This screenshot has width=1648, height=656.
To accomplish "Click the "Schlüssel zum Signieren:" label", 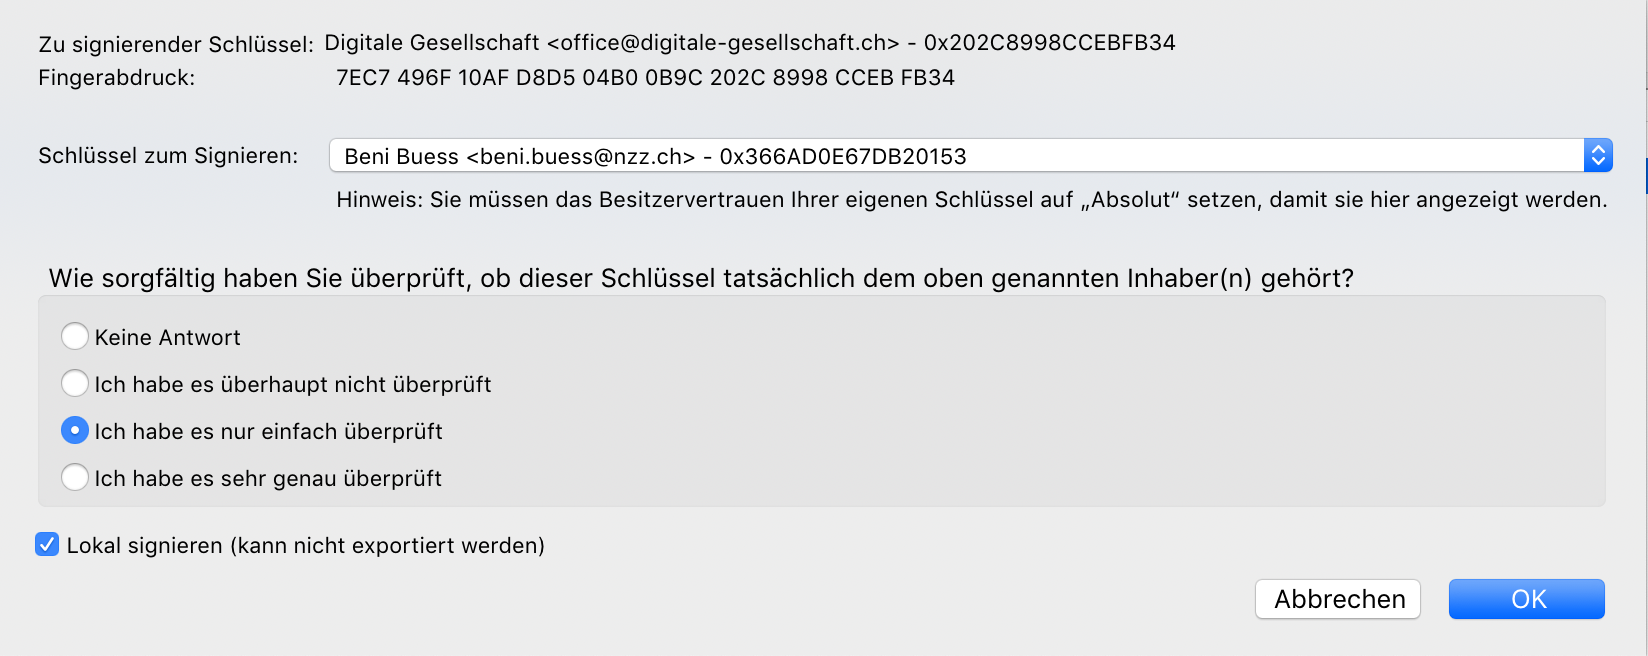I will 168,156.
